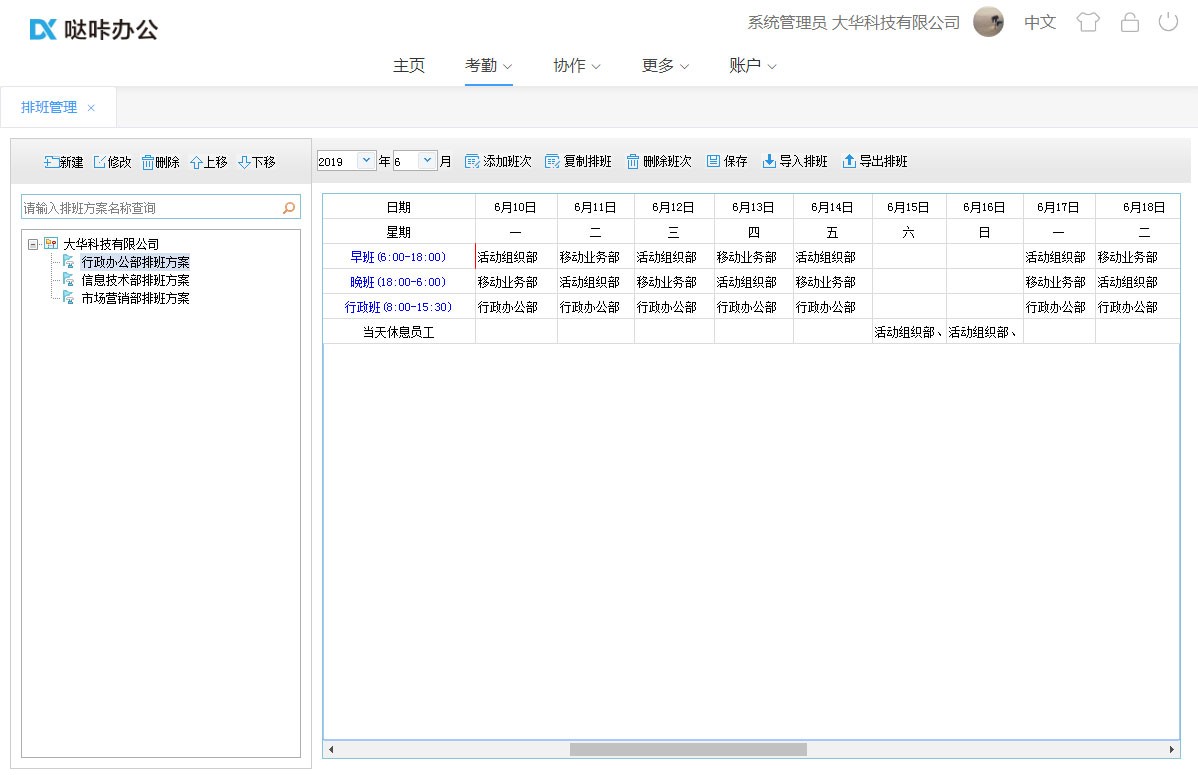Click the horizontal scrollbar right arrow

1172,749
